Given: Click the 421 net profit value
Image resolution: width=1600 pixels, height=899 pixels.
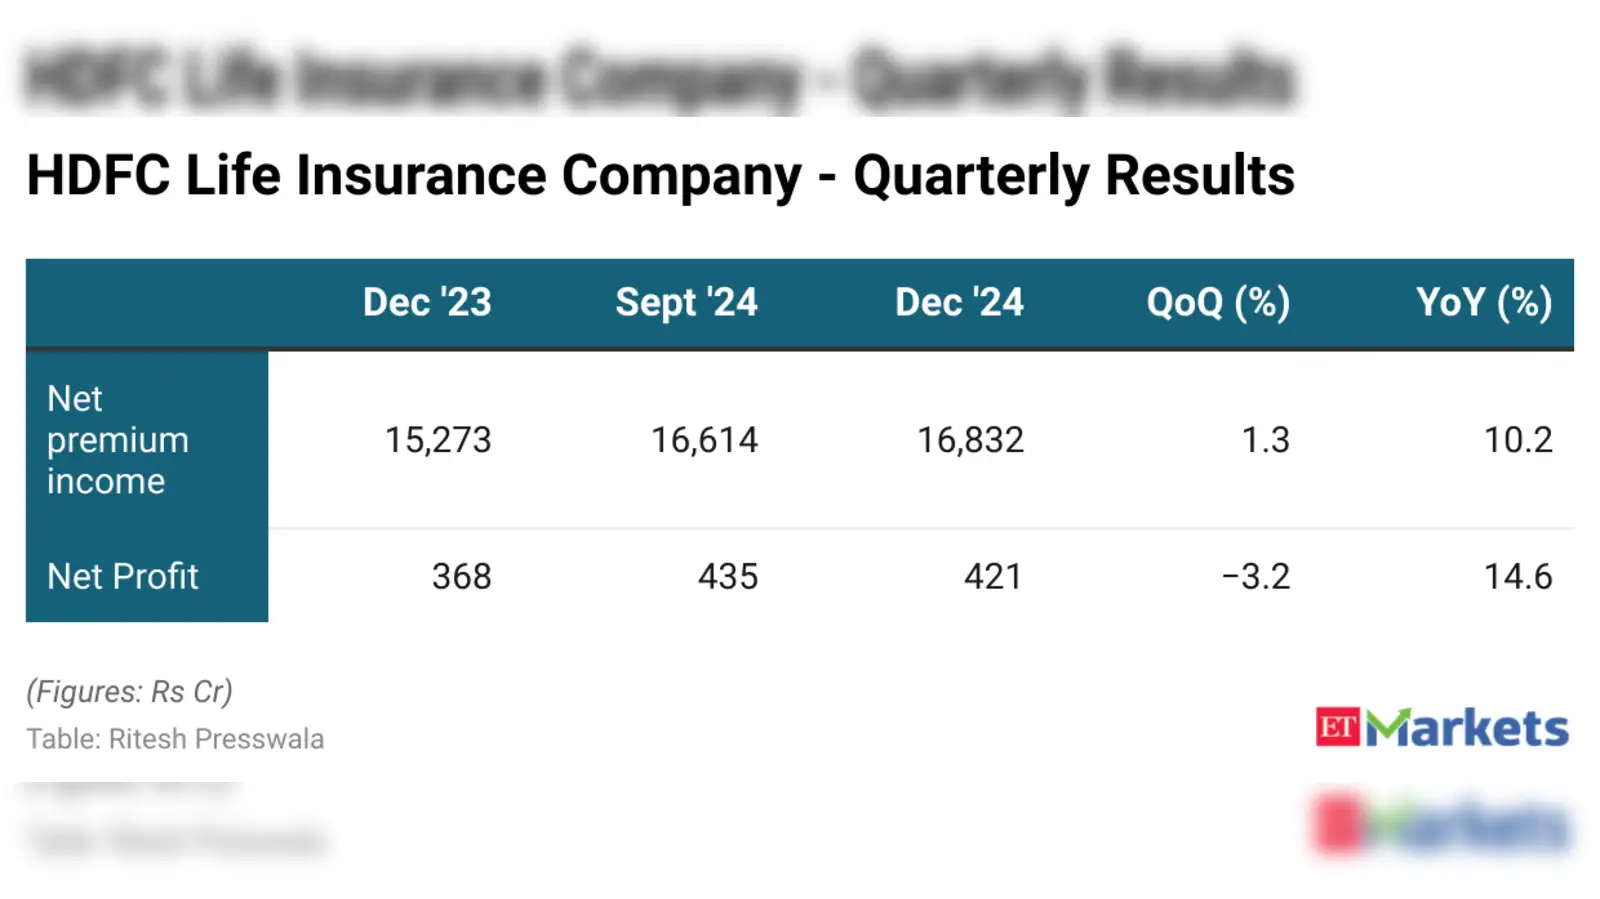Looking at the screenshot, I should click(993, 576).
